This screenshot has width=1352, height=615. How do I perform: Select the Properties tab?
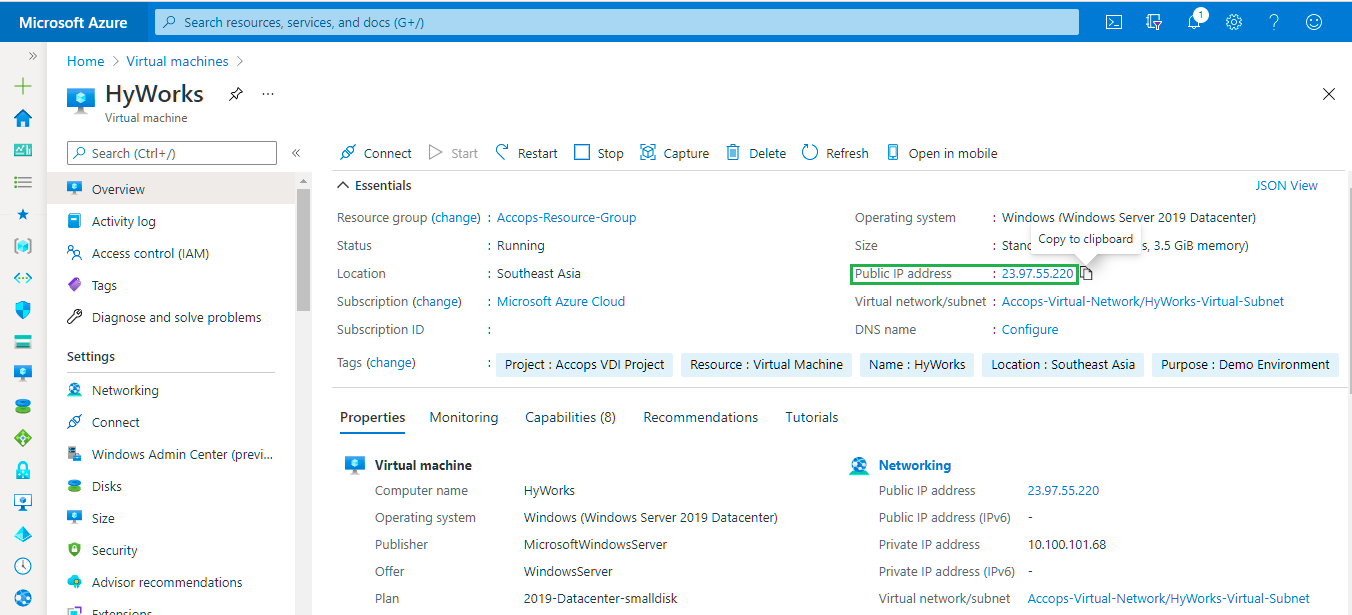coord(373,417)
